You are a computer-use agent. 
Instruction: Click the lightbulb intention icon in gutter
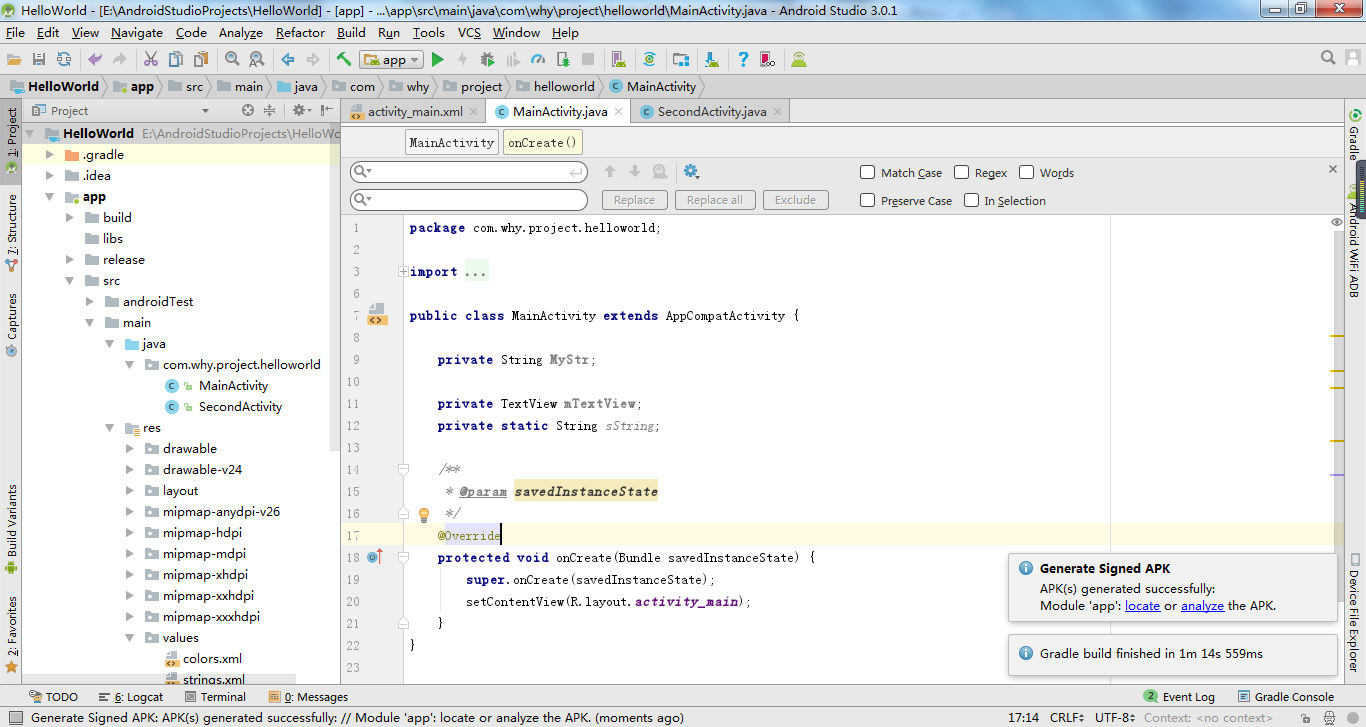pos(423,515)
